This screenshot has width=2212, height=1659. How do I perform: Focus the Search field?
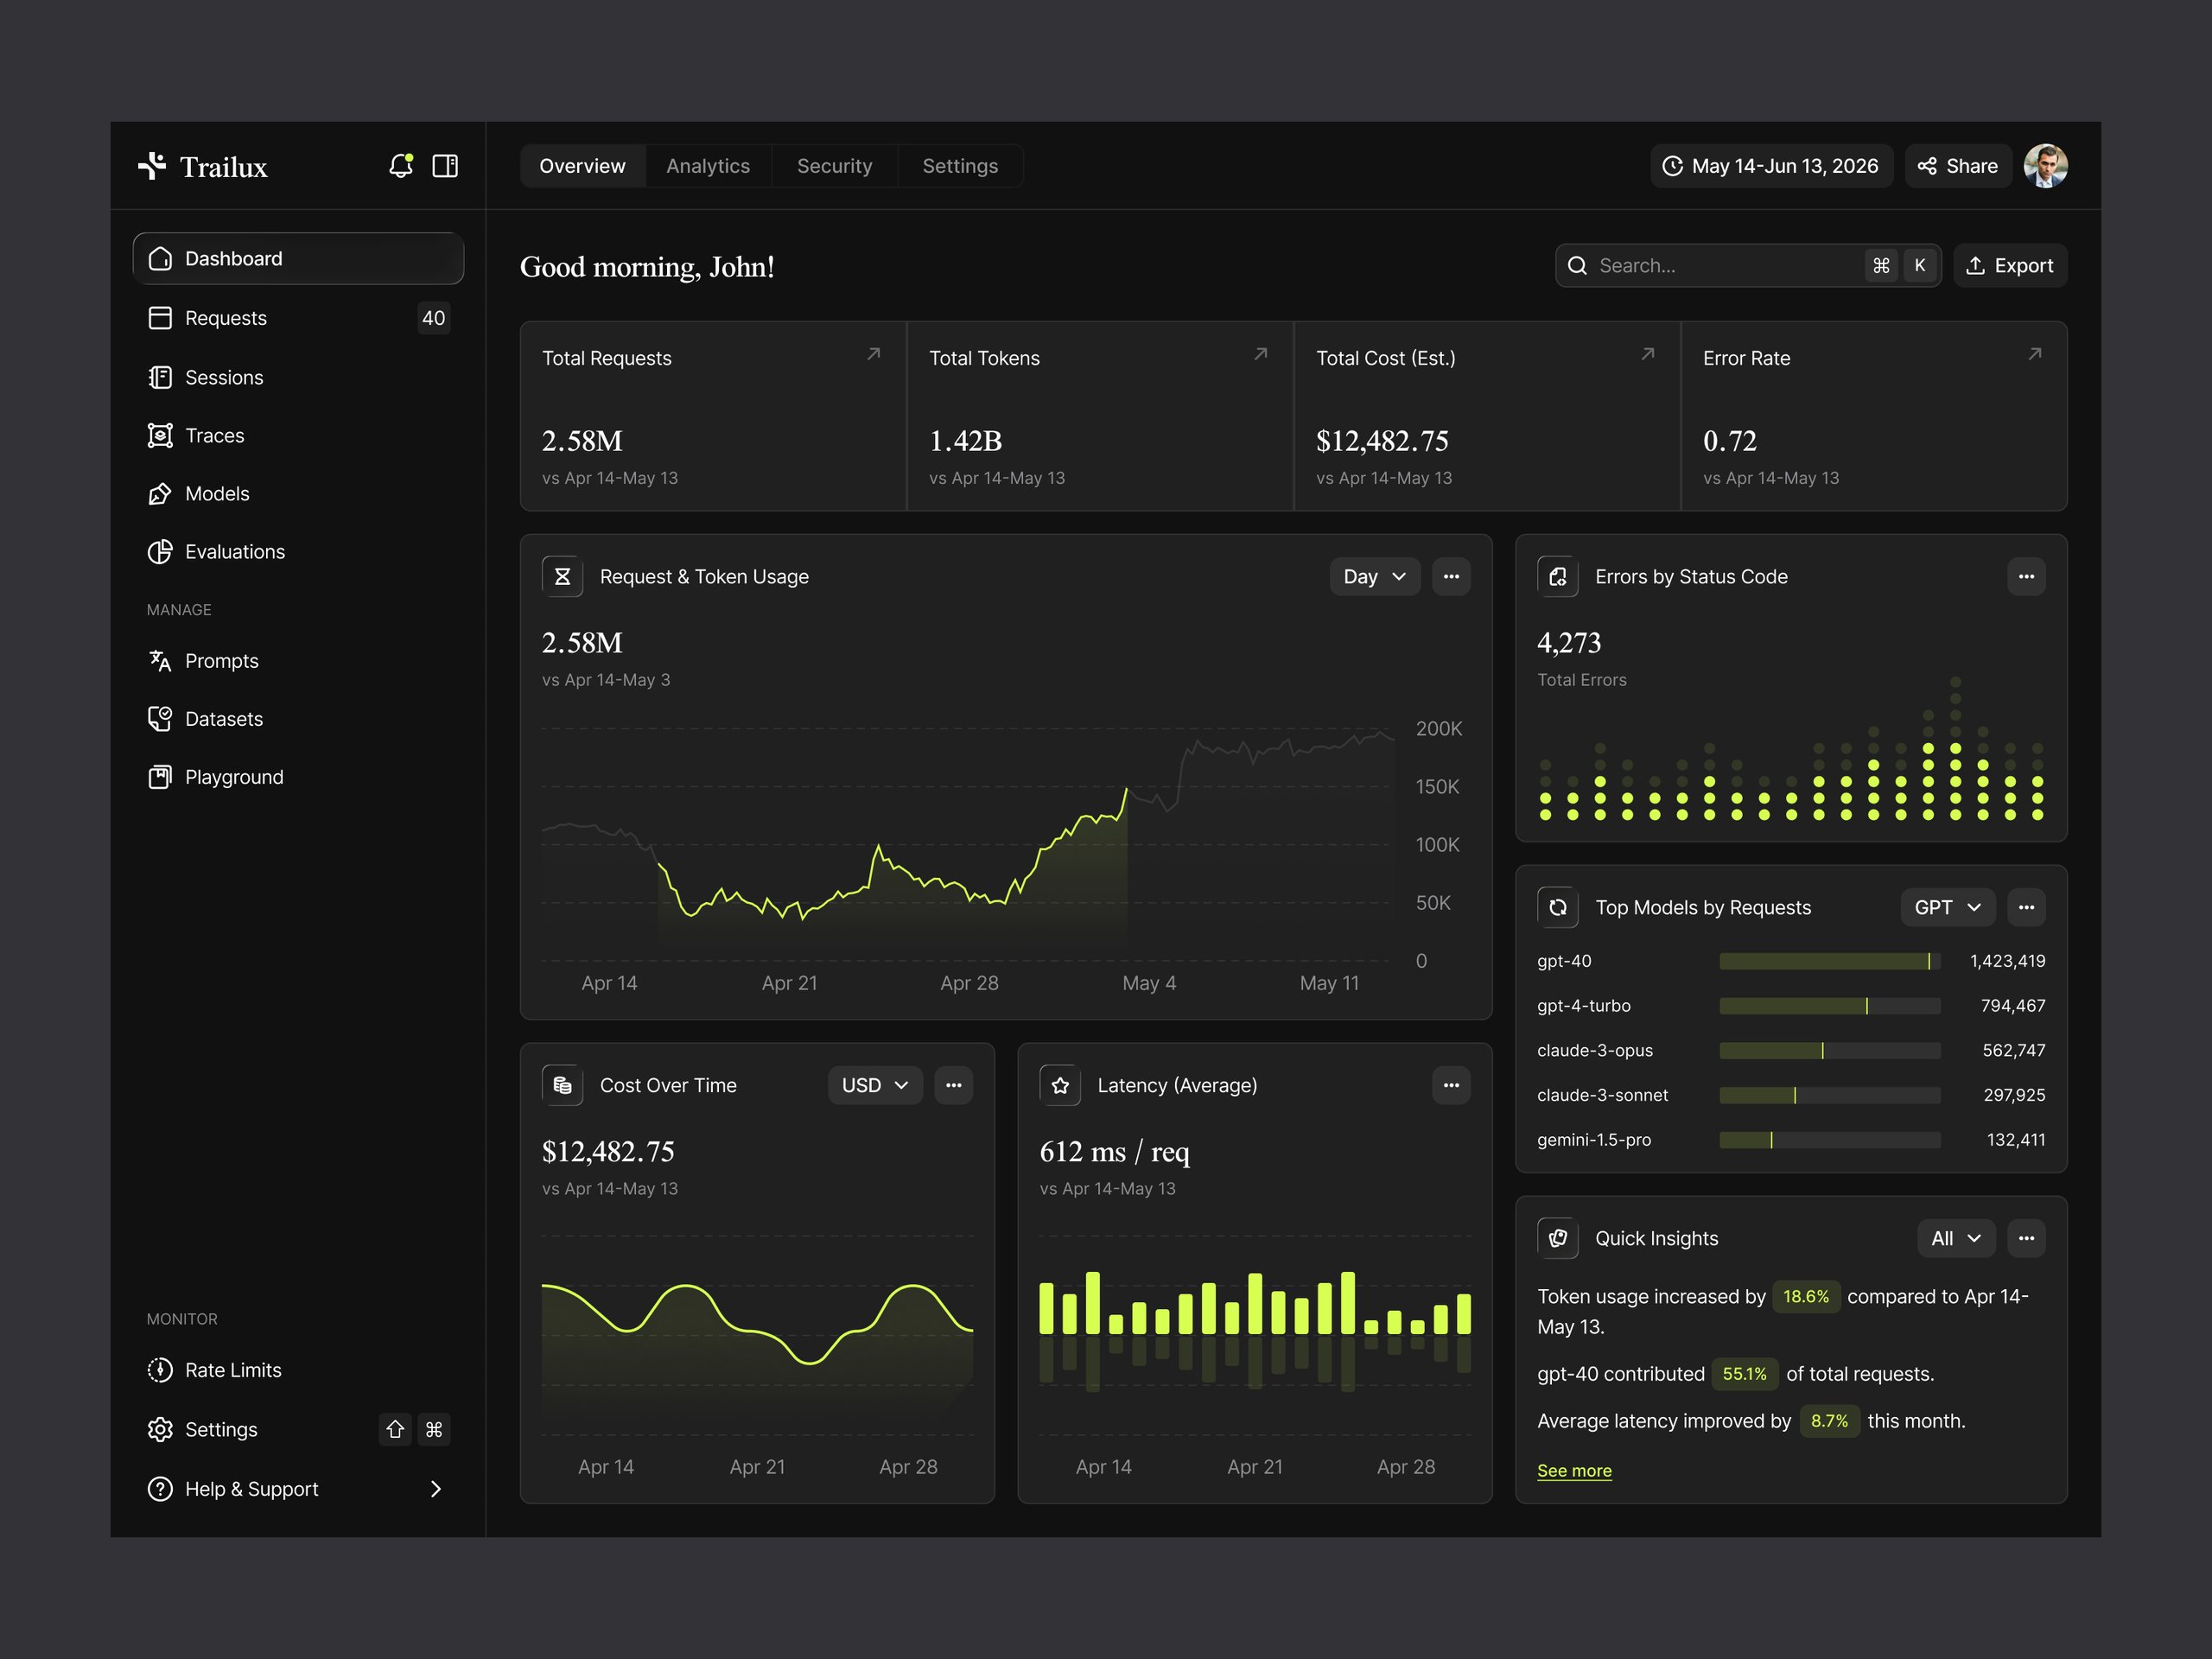coord(1748,266)
